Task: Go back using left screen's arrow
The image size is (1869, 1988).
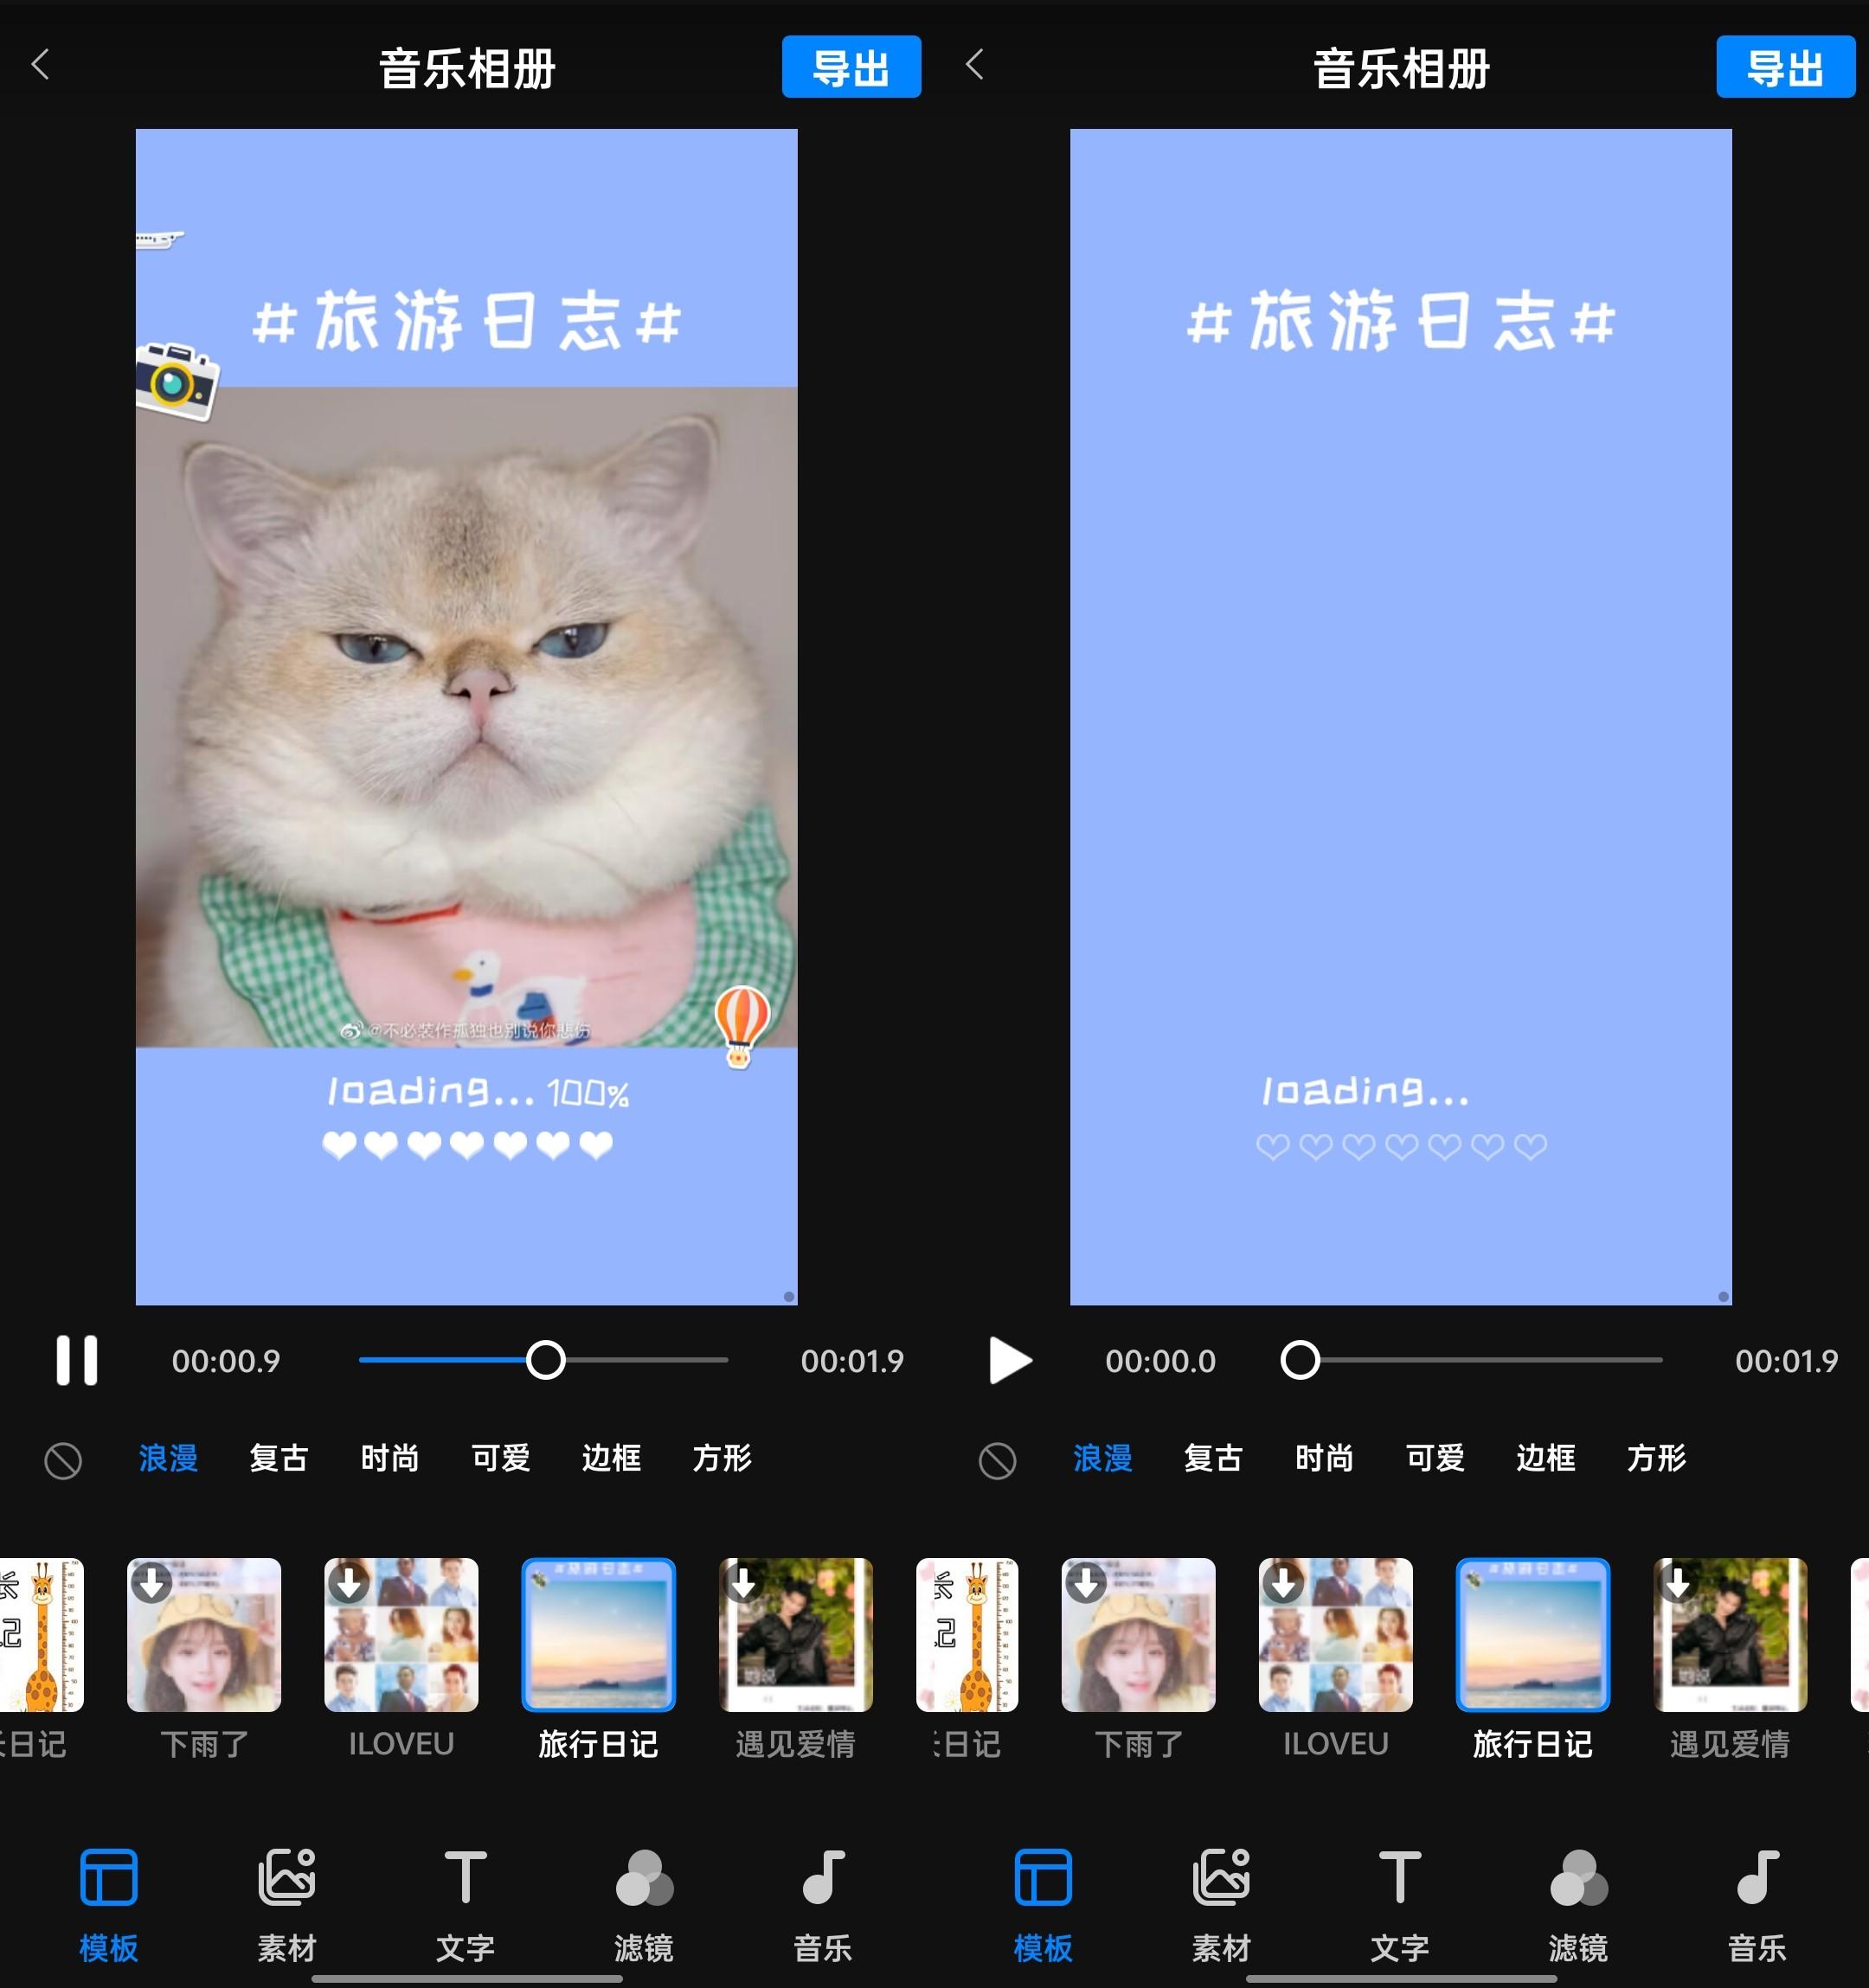Action: coord(41,65)
